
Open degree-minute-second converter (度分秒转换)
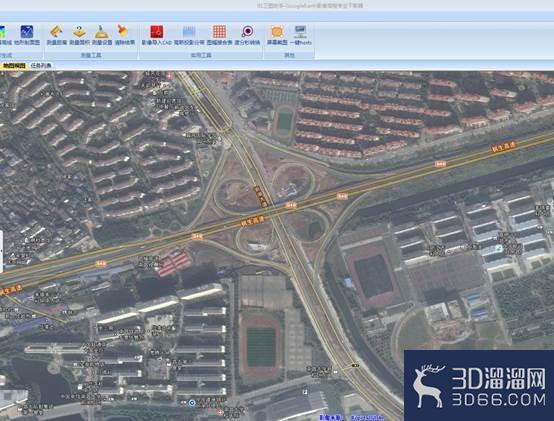247,36
